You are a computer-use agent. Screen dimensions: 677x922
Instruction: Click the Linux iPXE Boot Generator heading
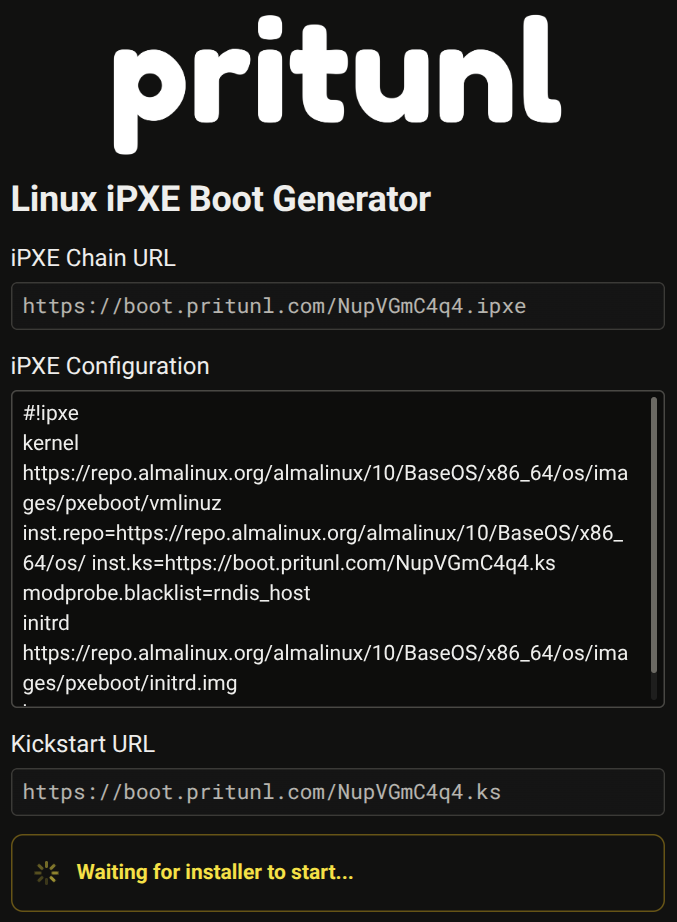tap(221, 199)
